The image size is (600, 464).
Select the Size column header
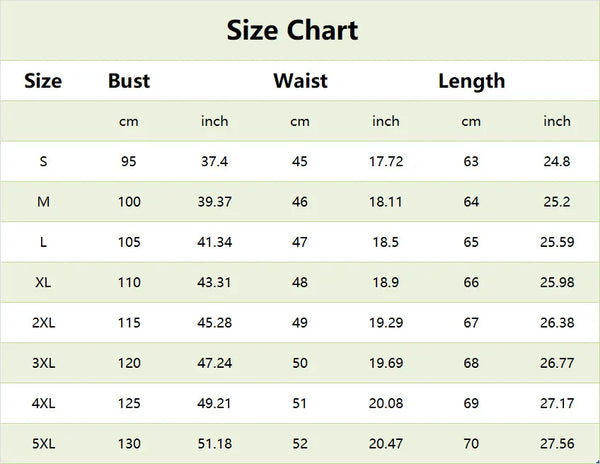pos(43,81)
